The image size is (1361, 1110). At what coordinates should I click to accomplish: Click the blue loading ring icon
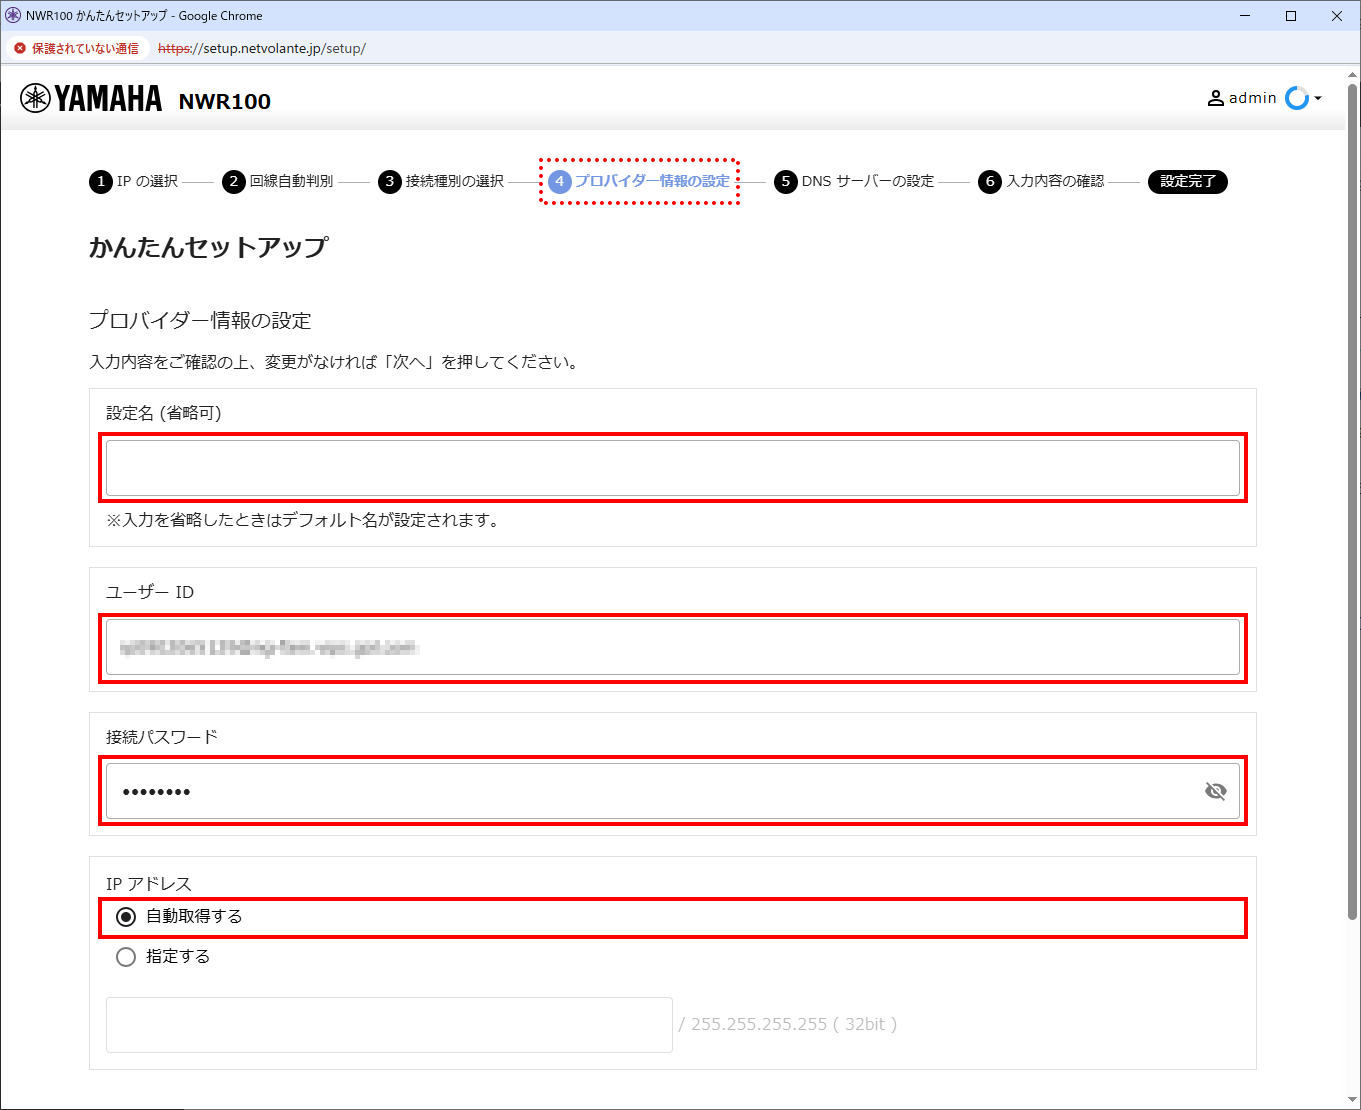pyautogui.click(x=1296, y=98)
